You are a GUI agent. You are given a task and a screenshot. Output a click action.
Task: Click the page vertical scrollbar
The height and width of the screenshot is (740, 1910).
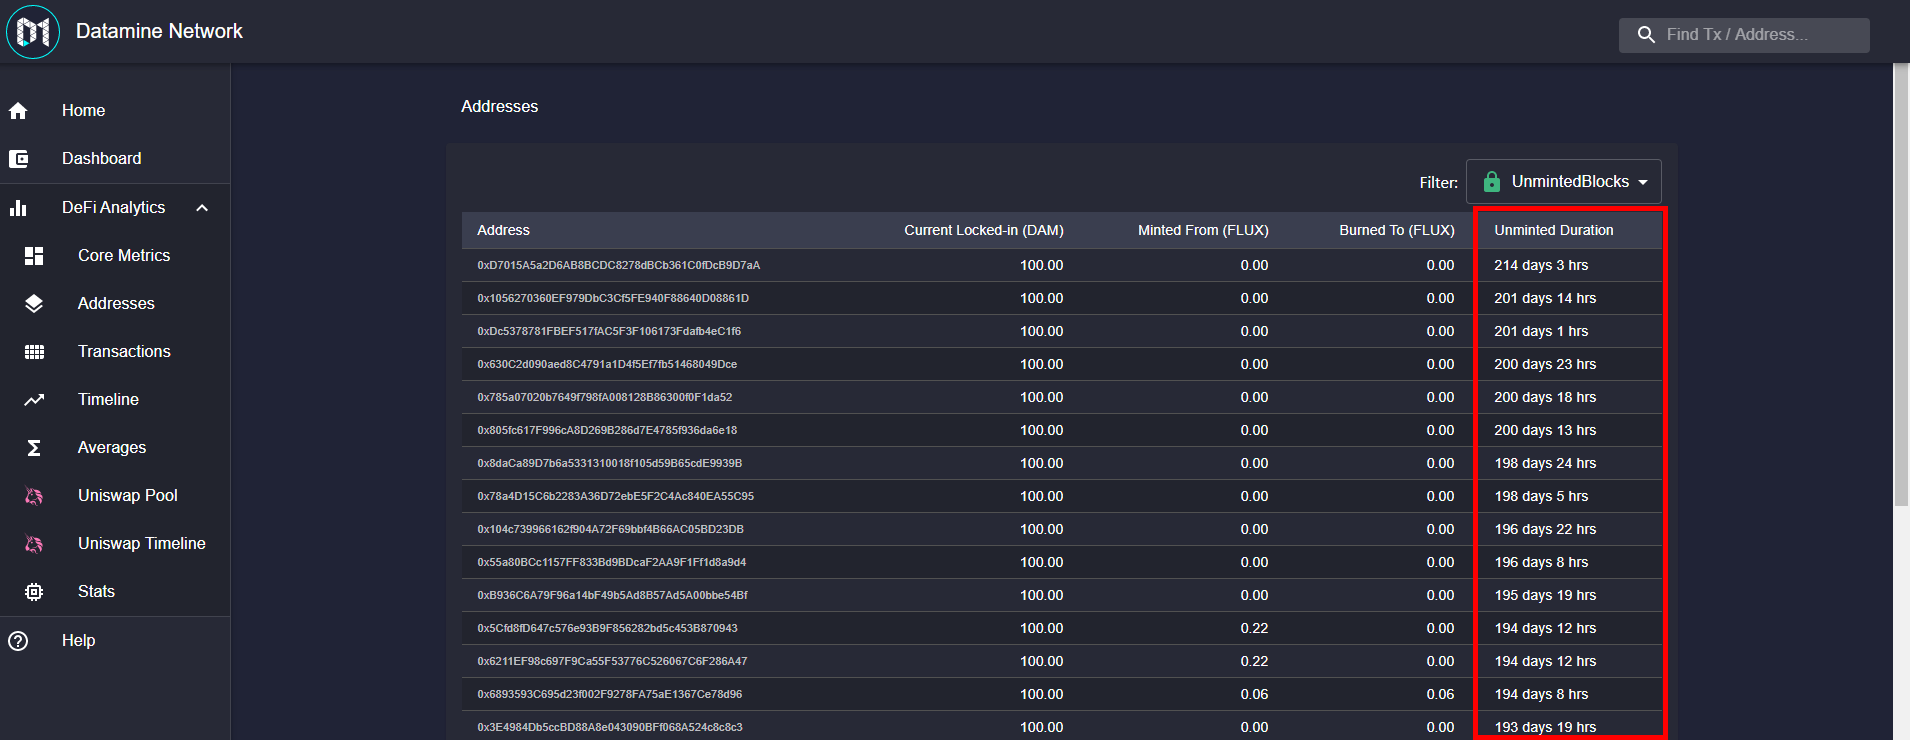(x=1901, y=285)
